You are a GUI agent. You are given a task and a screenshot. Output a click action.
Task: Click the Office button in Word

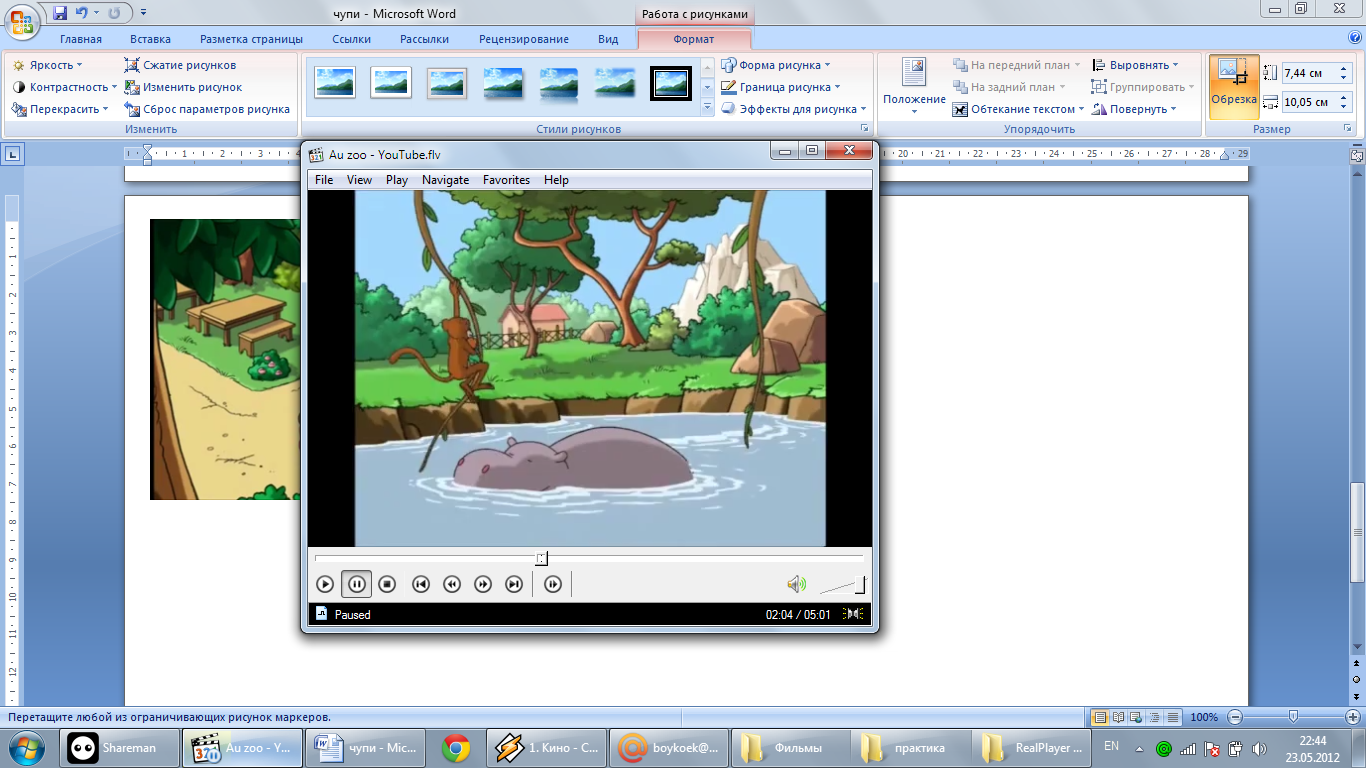[22, 22]
